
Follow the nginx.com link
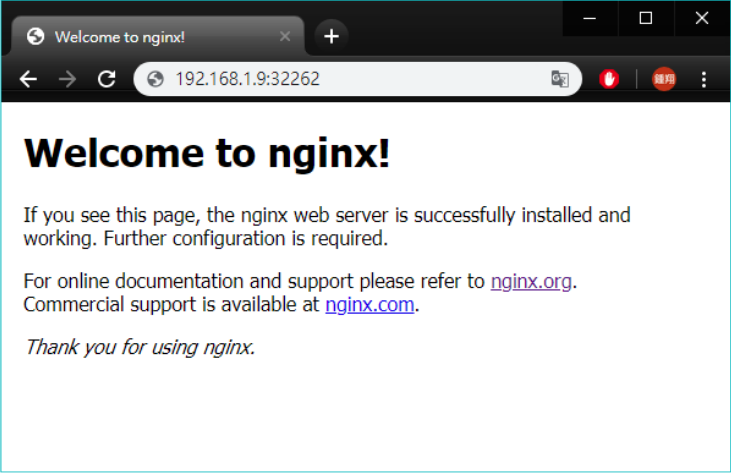pyautogui.click(x=370, y=304)
